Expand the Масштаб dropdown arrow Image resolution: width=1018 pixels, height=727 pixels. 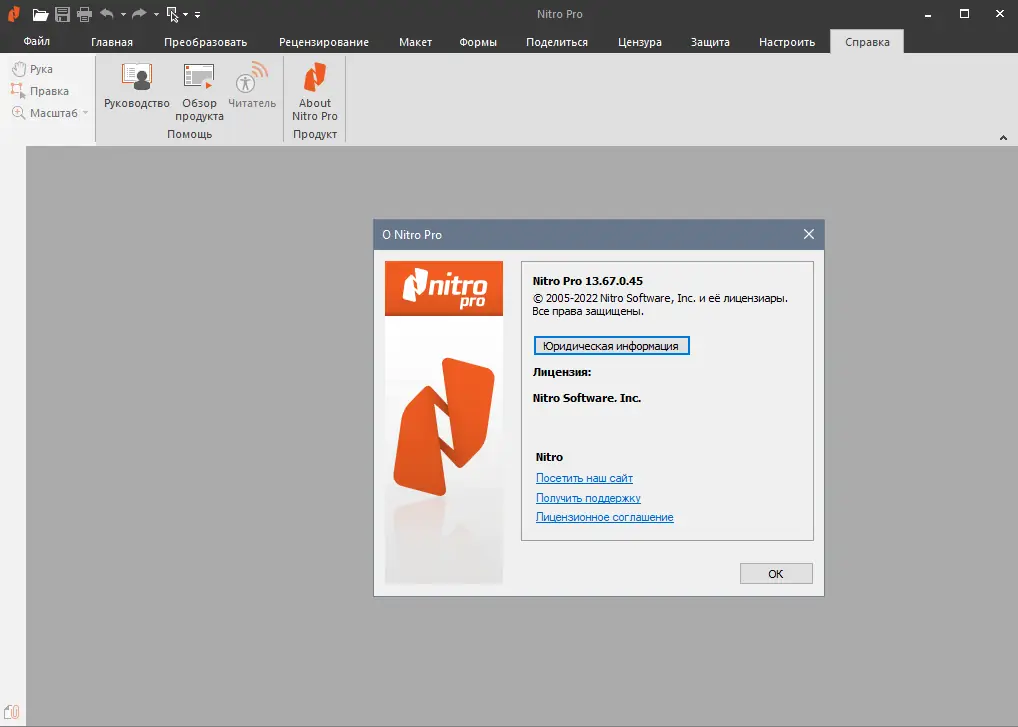click(86, 113)
